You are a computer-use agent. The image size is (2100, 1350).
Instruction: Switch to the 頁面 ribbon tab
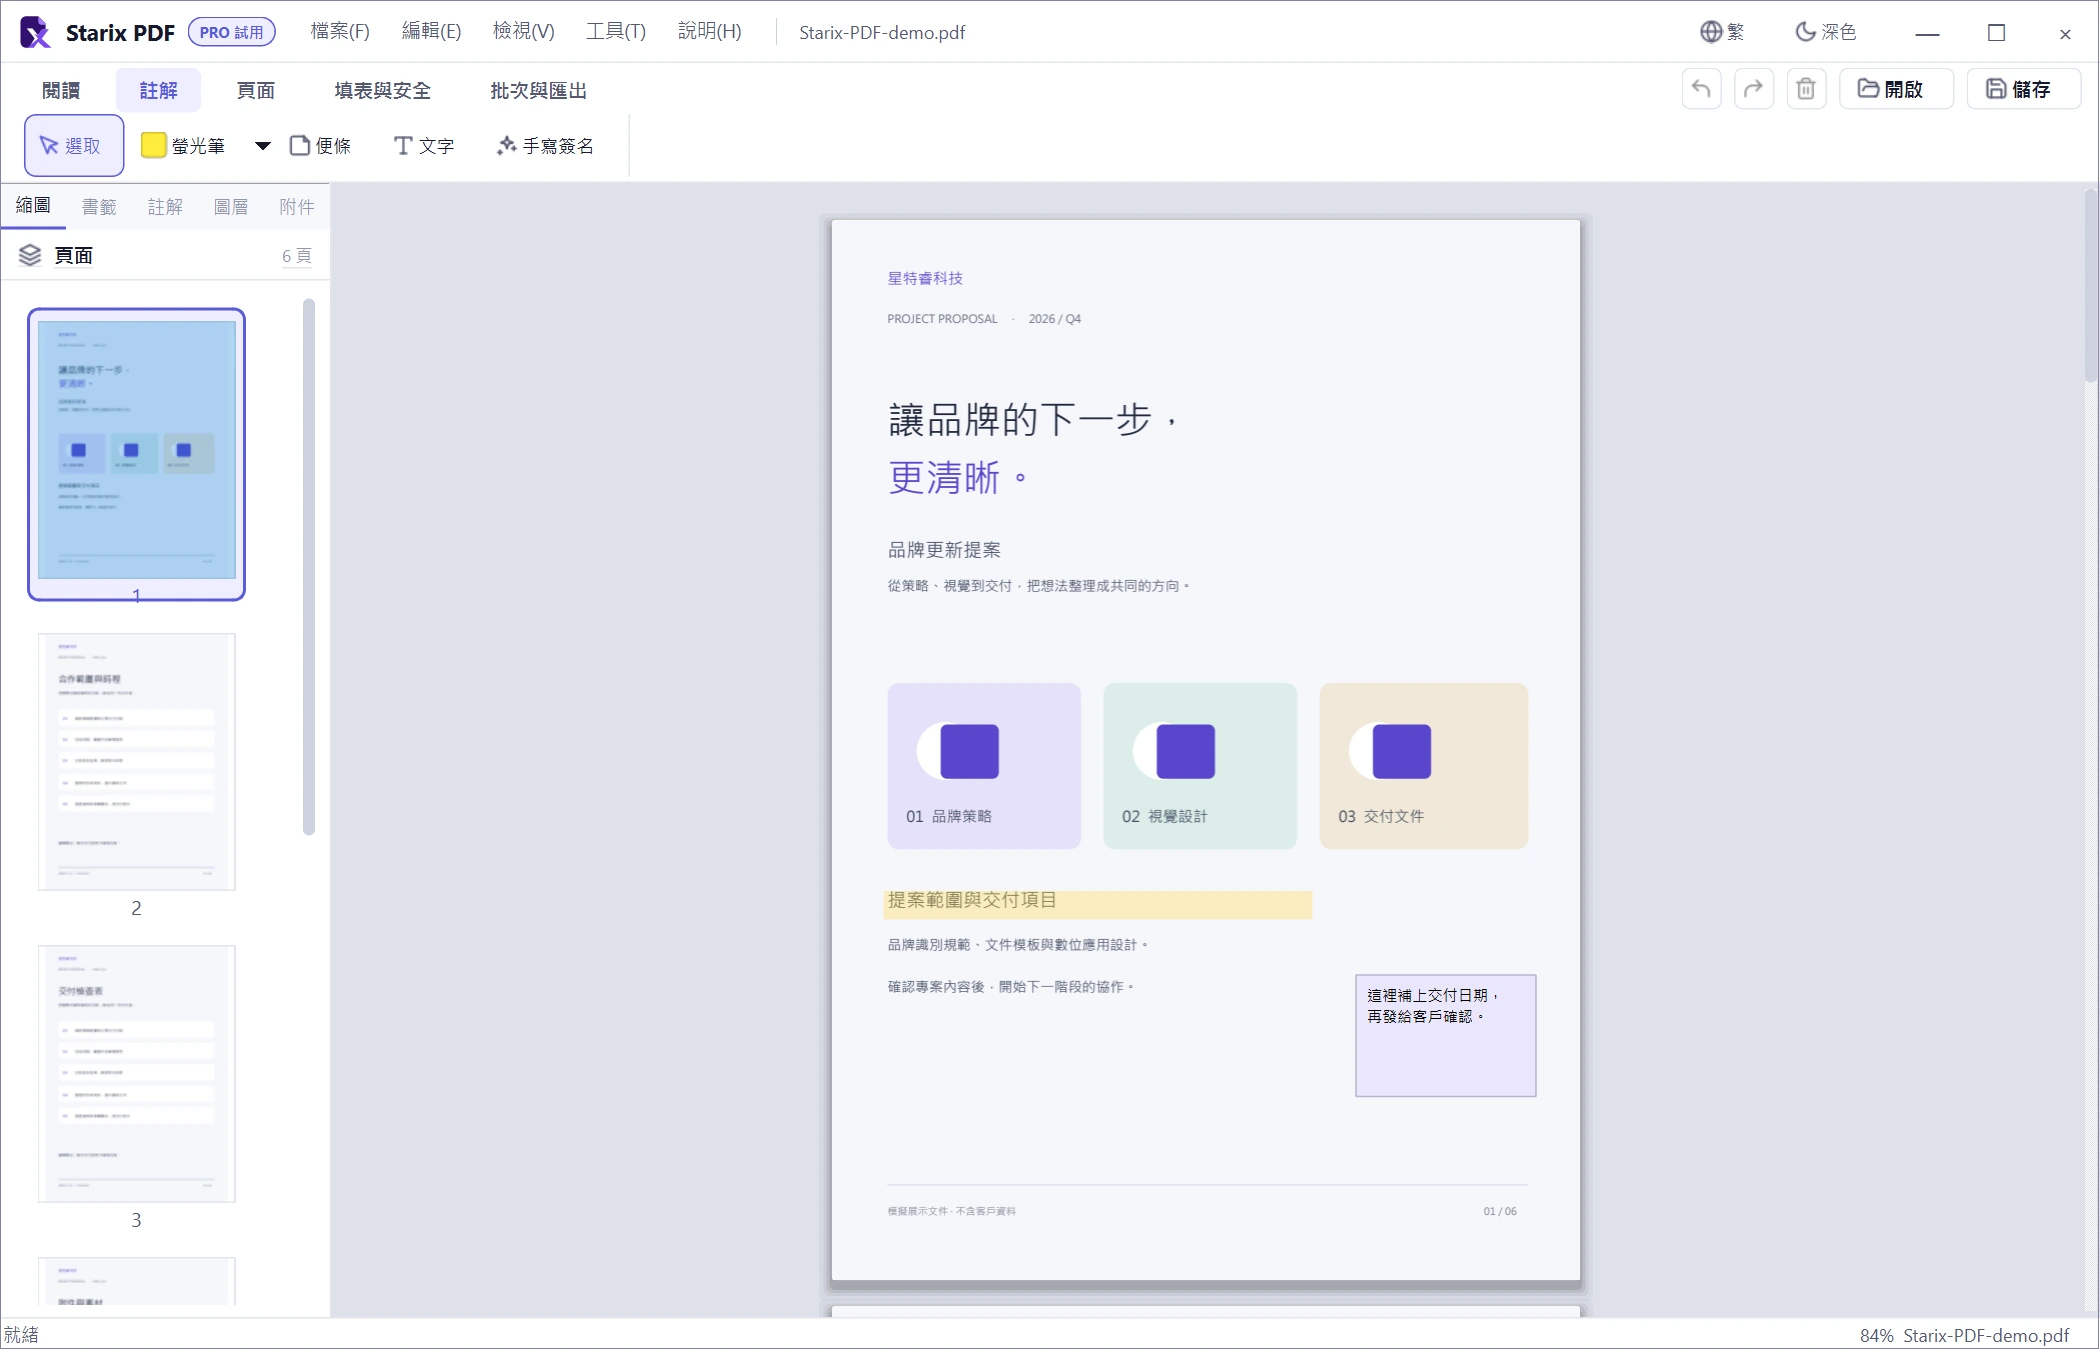255,90
